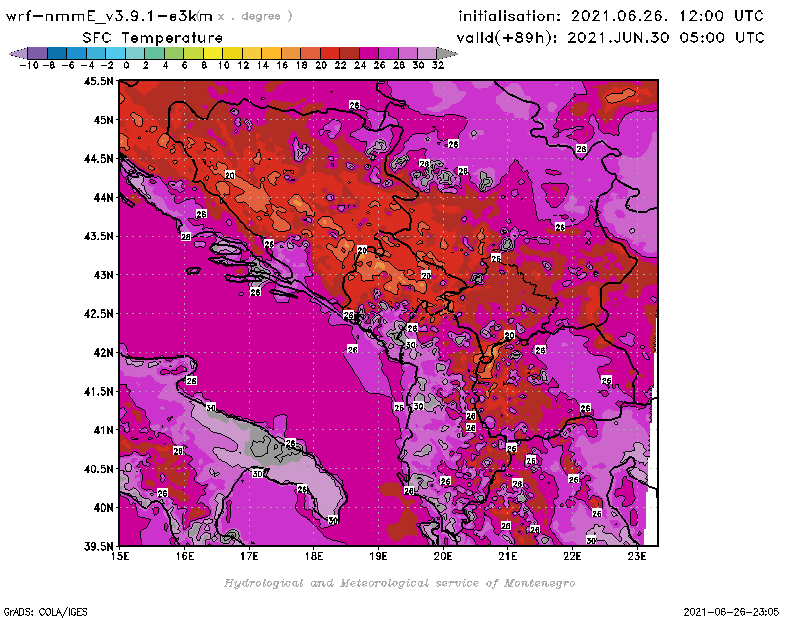Click the '43N' latitude label
The image size is (800, 618).
point(103,275)
